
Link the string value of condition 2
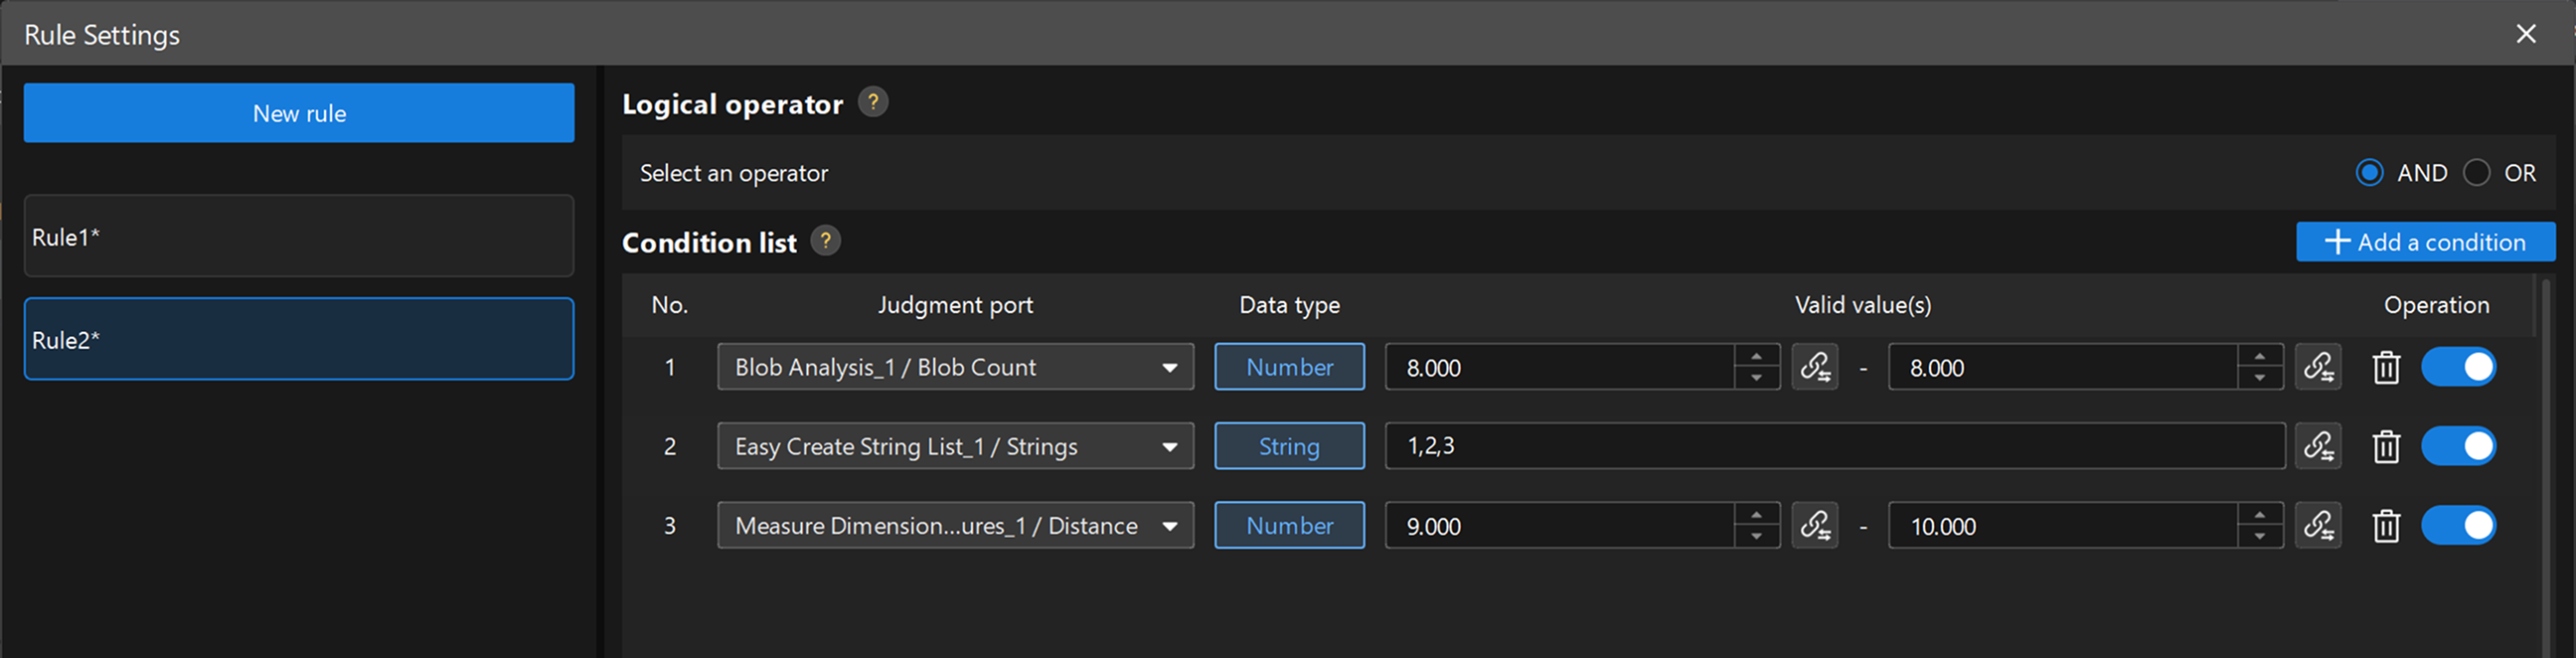(2318, 446)
